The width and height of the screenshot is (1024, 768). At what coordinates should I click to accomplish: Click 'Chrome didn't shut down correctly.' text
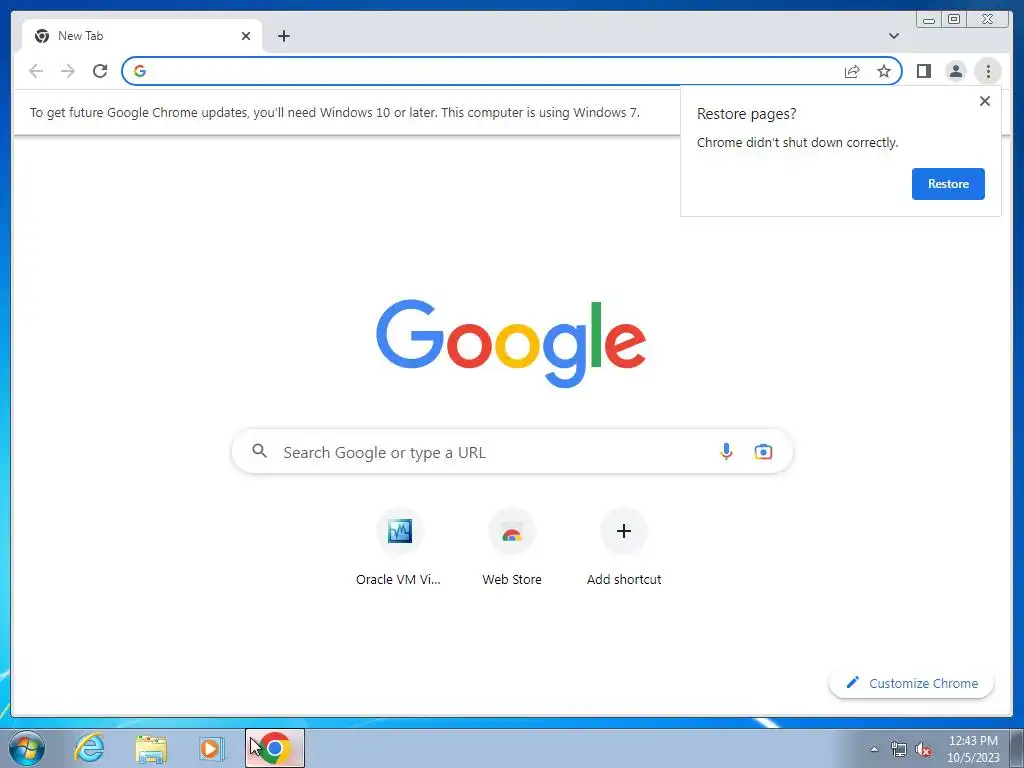[x=797, y=142]
